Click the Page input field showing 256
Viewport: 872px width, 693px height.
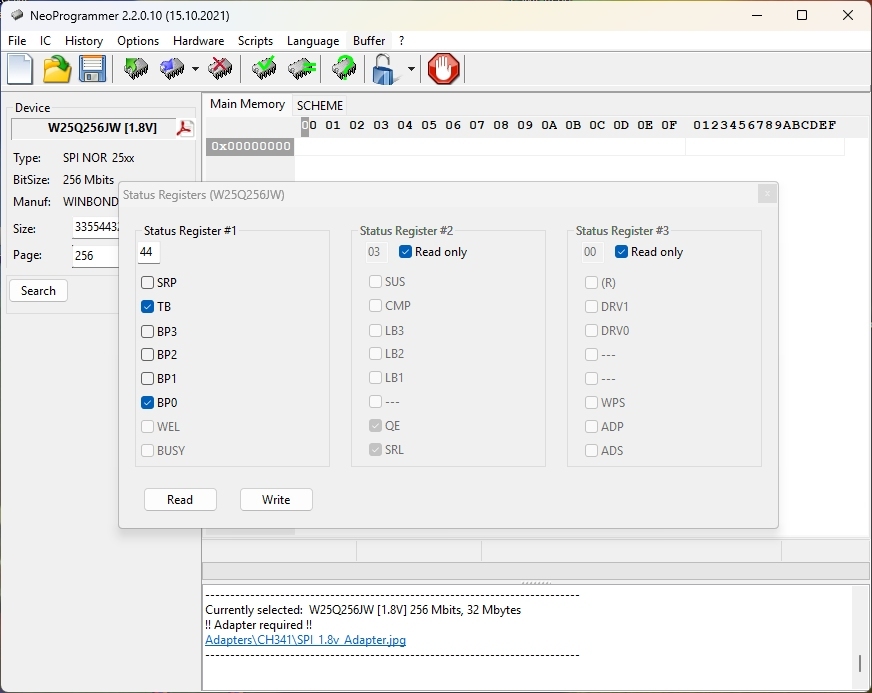tap(96, 256)
